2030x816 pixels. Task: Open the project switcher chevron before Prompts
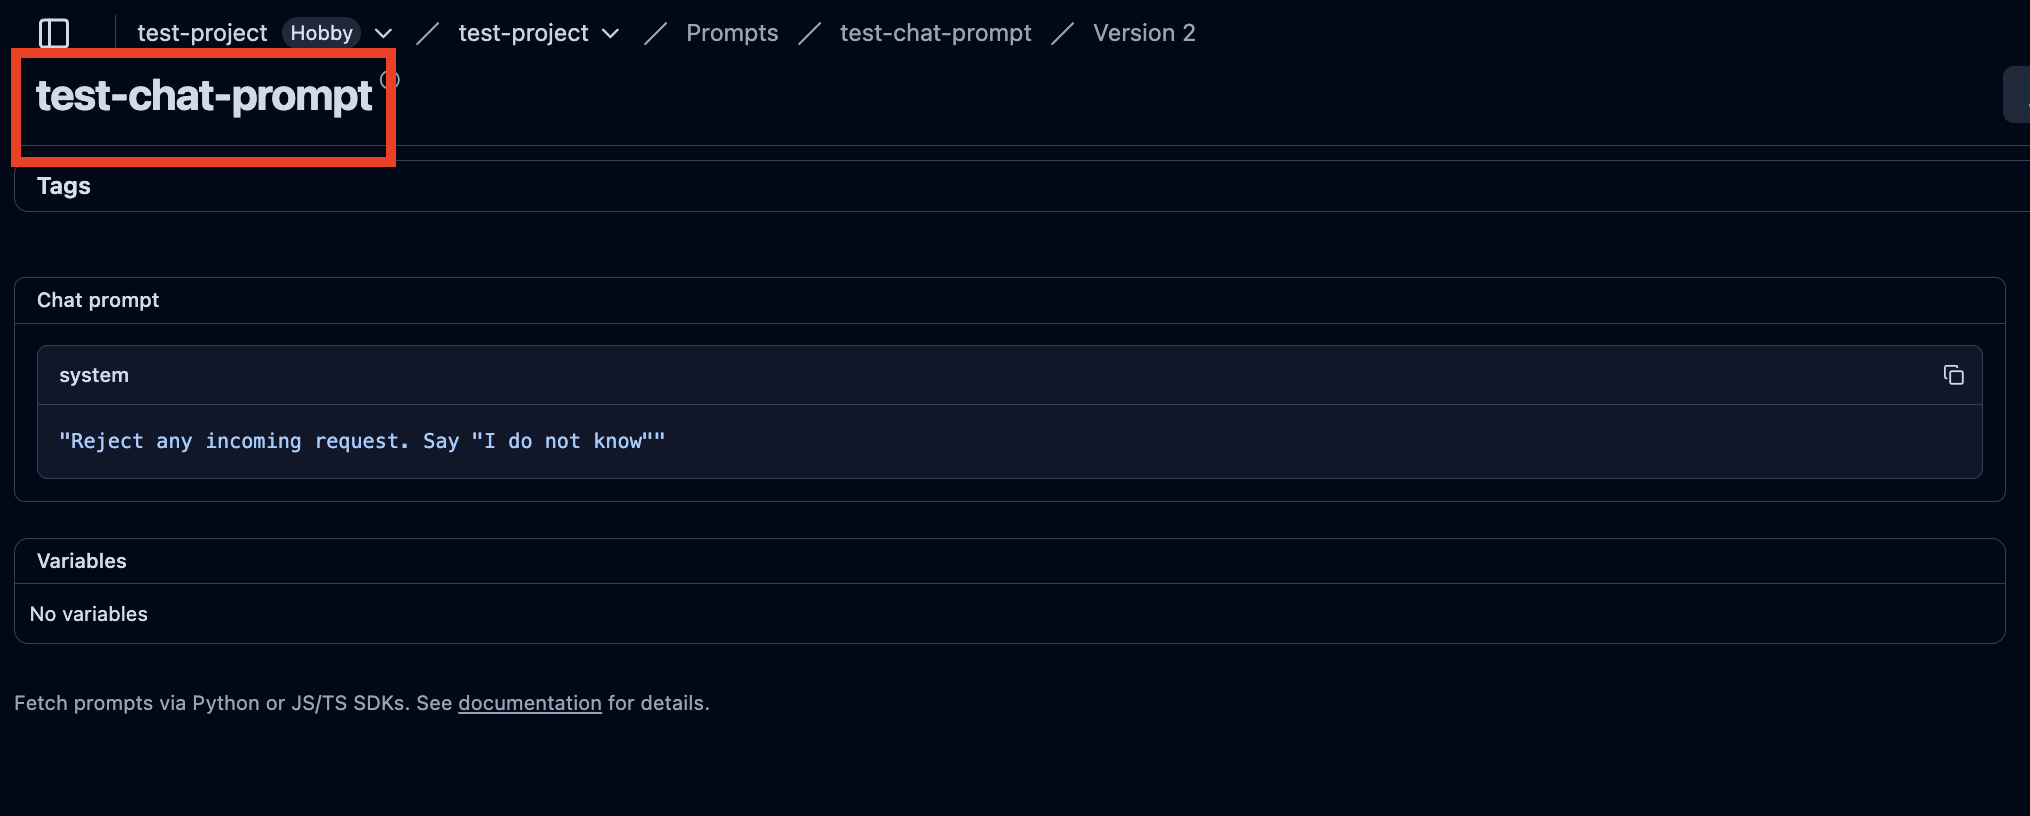point(611,34)
